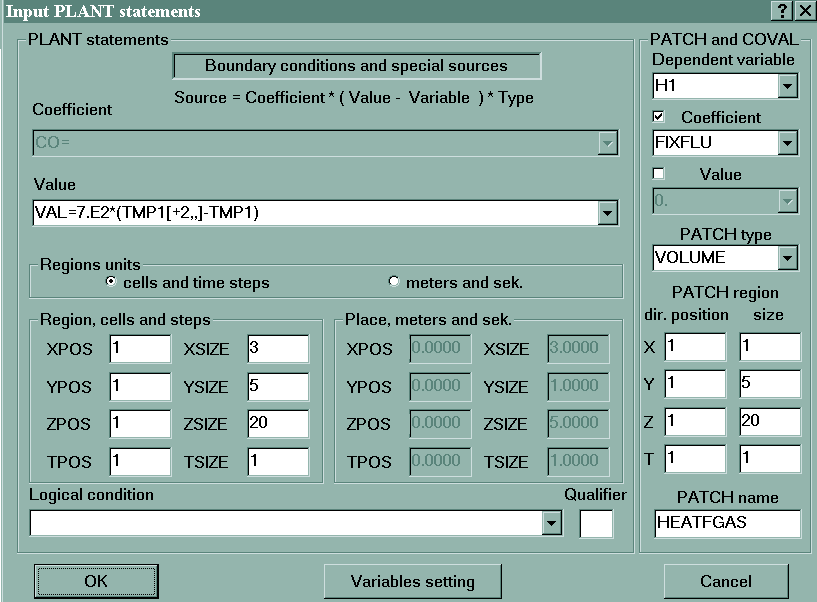Screen dimensions: 817x602
Task: Expand the Value formula dropdown
Action: tap(607, 212)
